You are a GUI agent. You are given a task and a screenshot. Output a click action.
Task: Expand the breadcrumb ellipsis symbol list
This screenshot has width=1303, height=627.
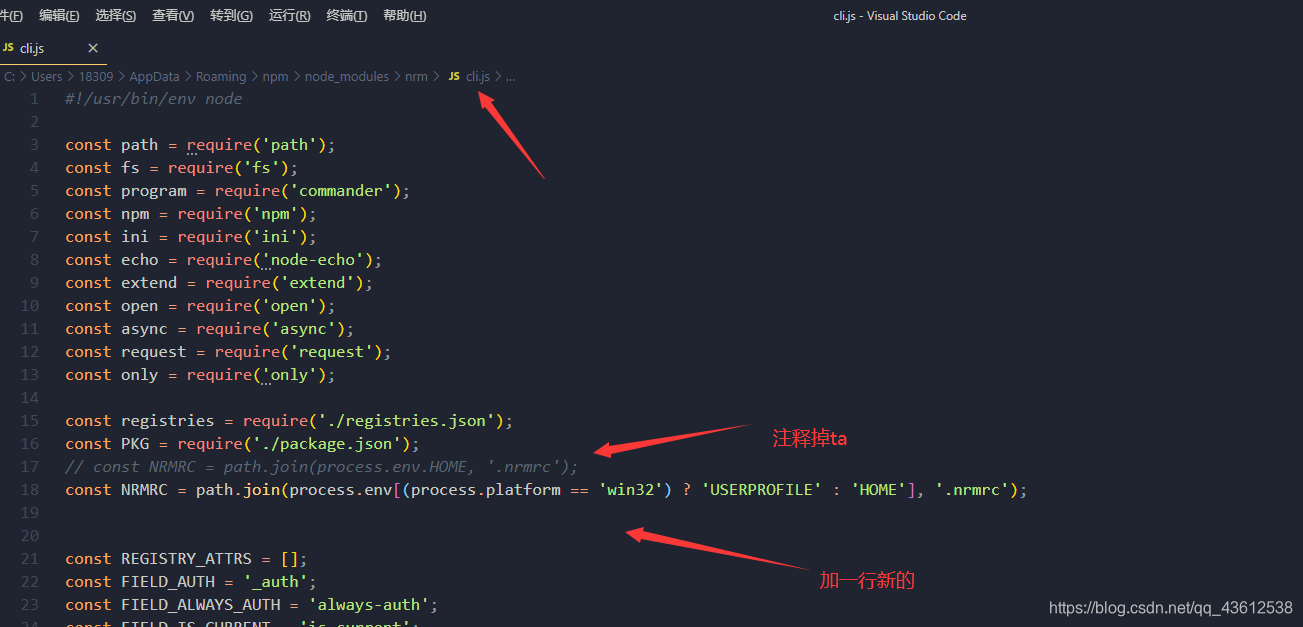(x=511, y=76)
